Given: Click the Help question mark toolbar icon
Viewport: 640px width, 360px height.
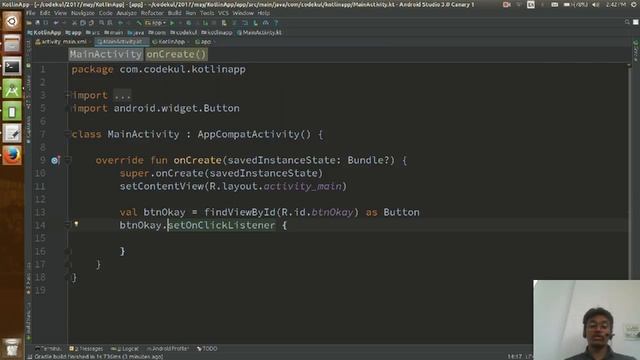Looking at the screenshot, I should (276, 23).
